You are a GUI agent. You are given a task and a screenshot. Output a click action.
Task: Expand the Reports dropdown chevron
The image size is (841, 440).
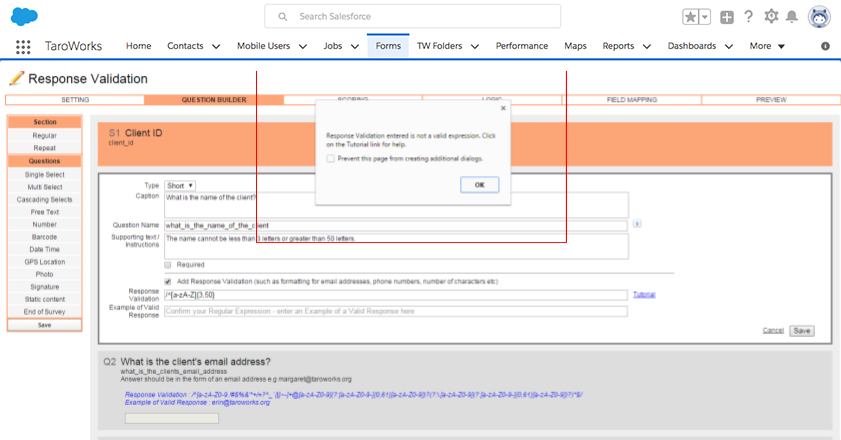click(x=647, y=47)
